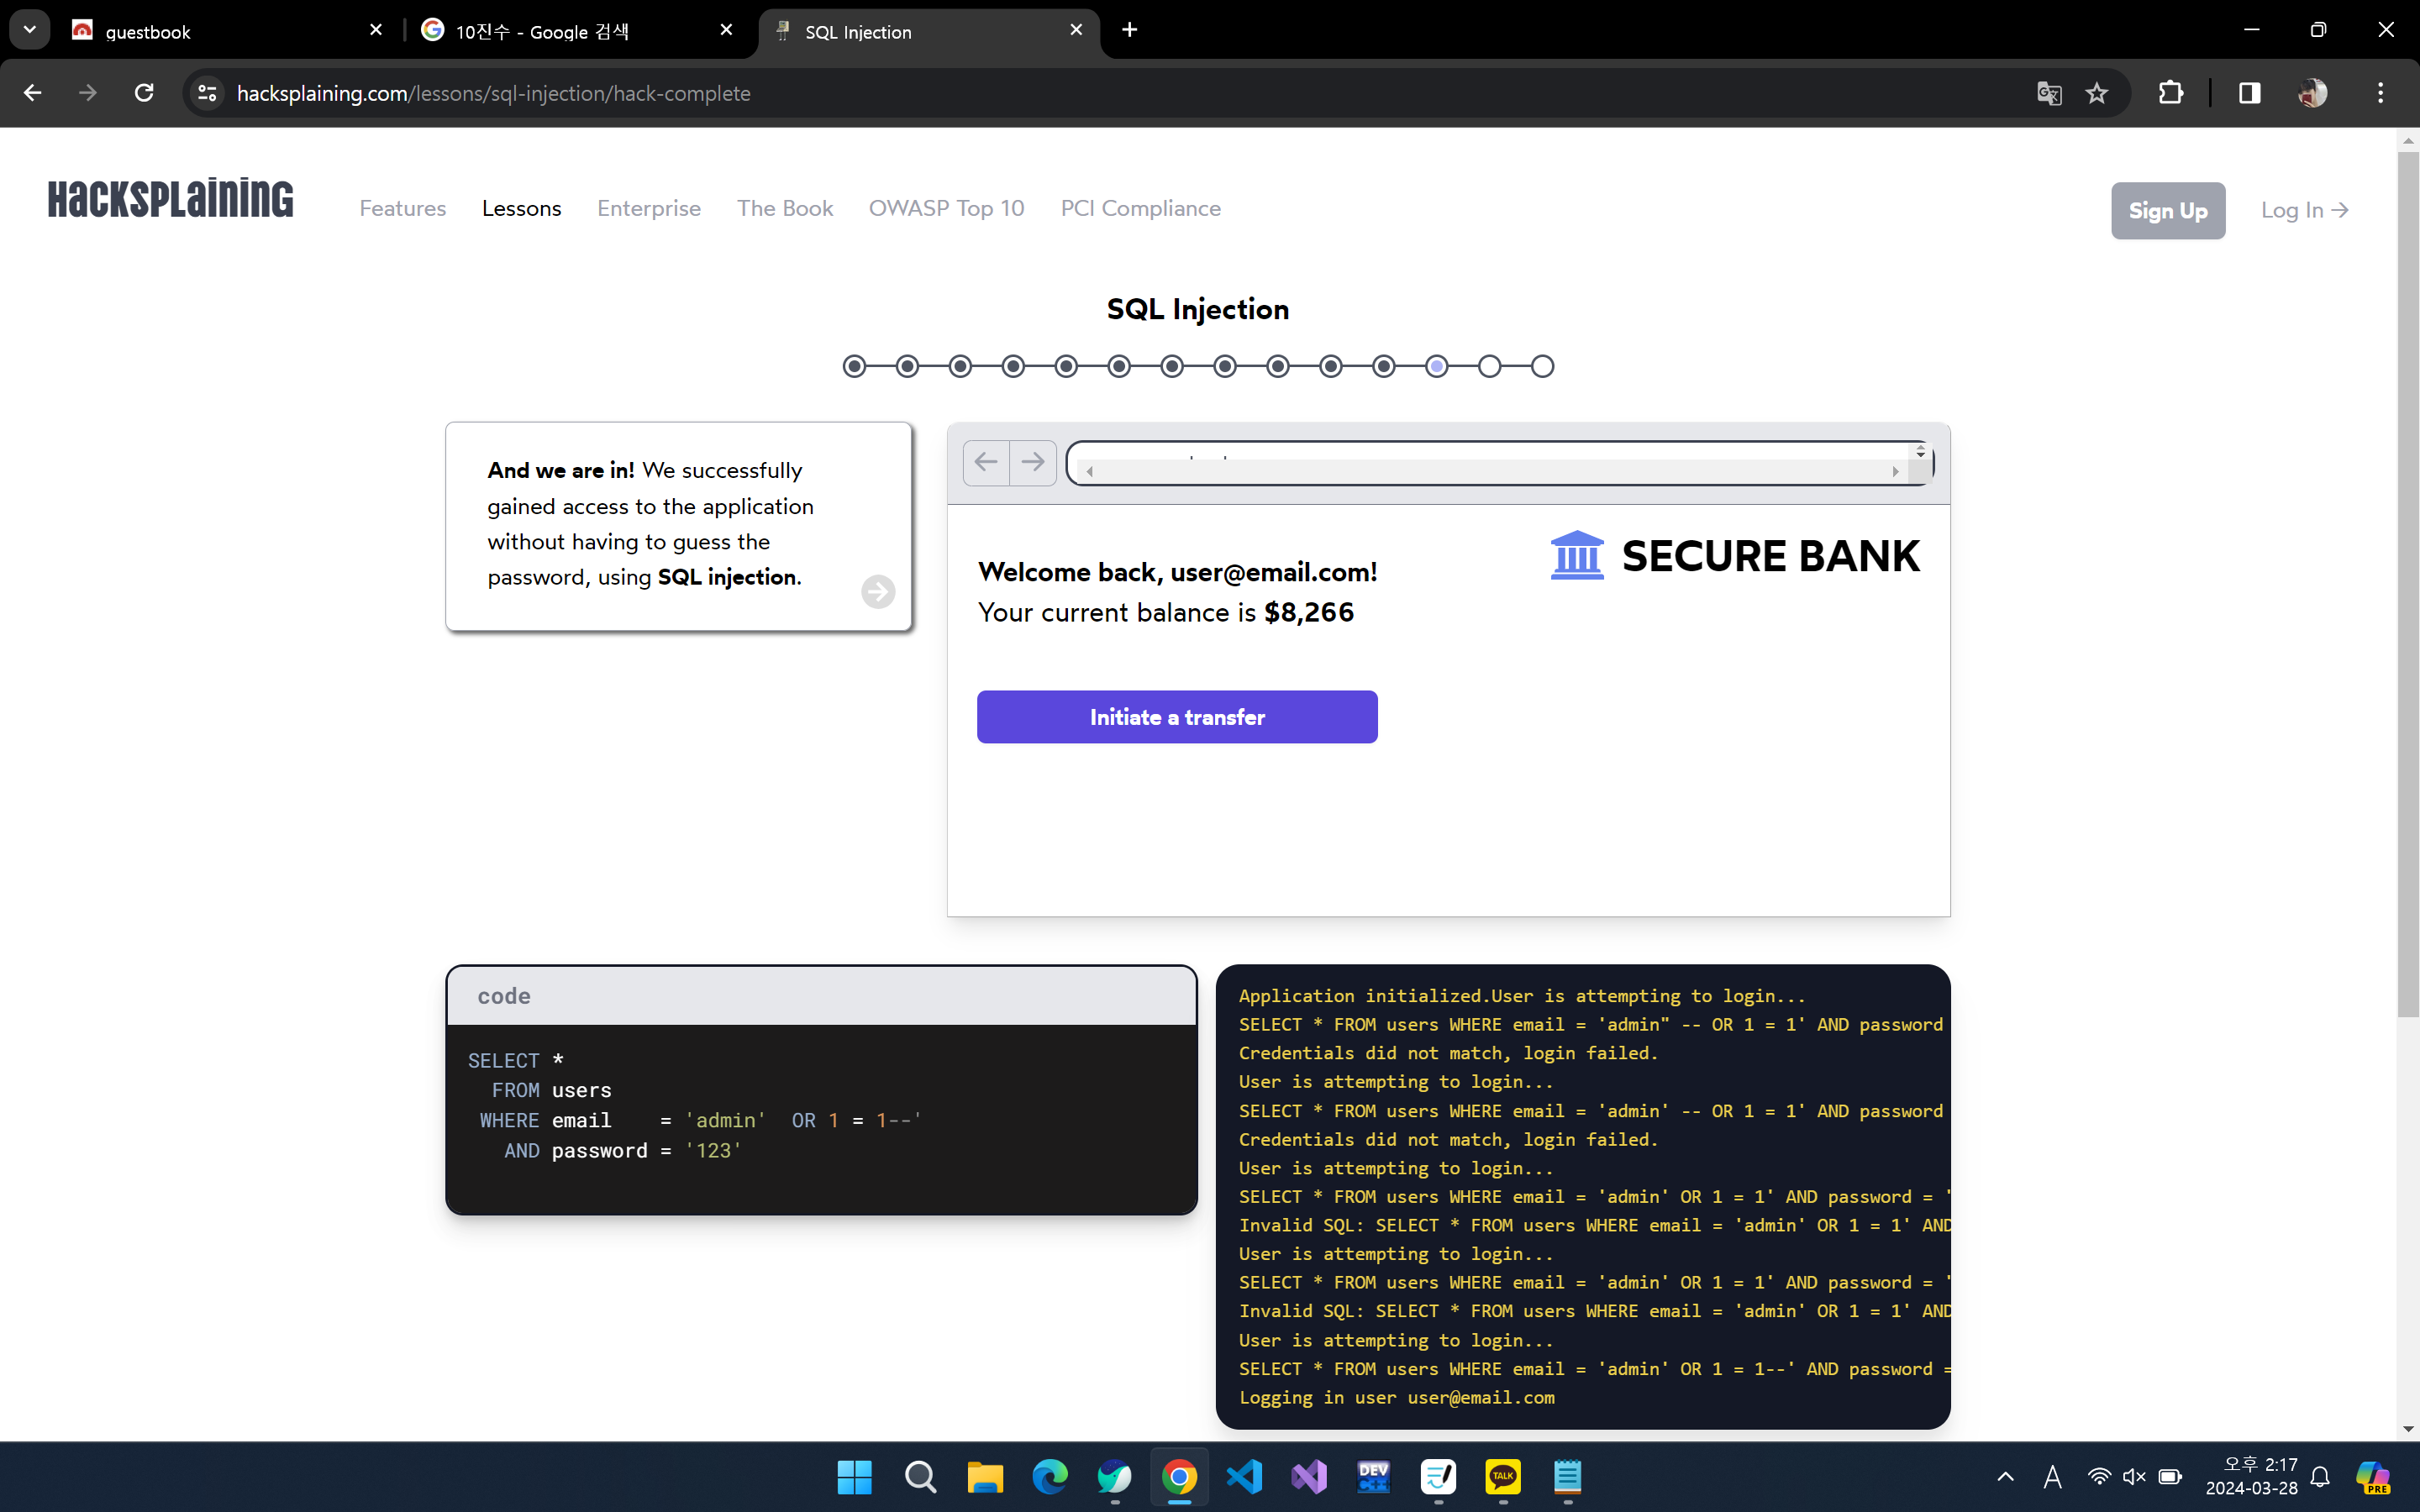The height and width of the screenshot is (1512, 2420).
Task: Click the translate page icon in the address bar
Action: click(2049, 93)
